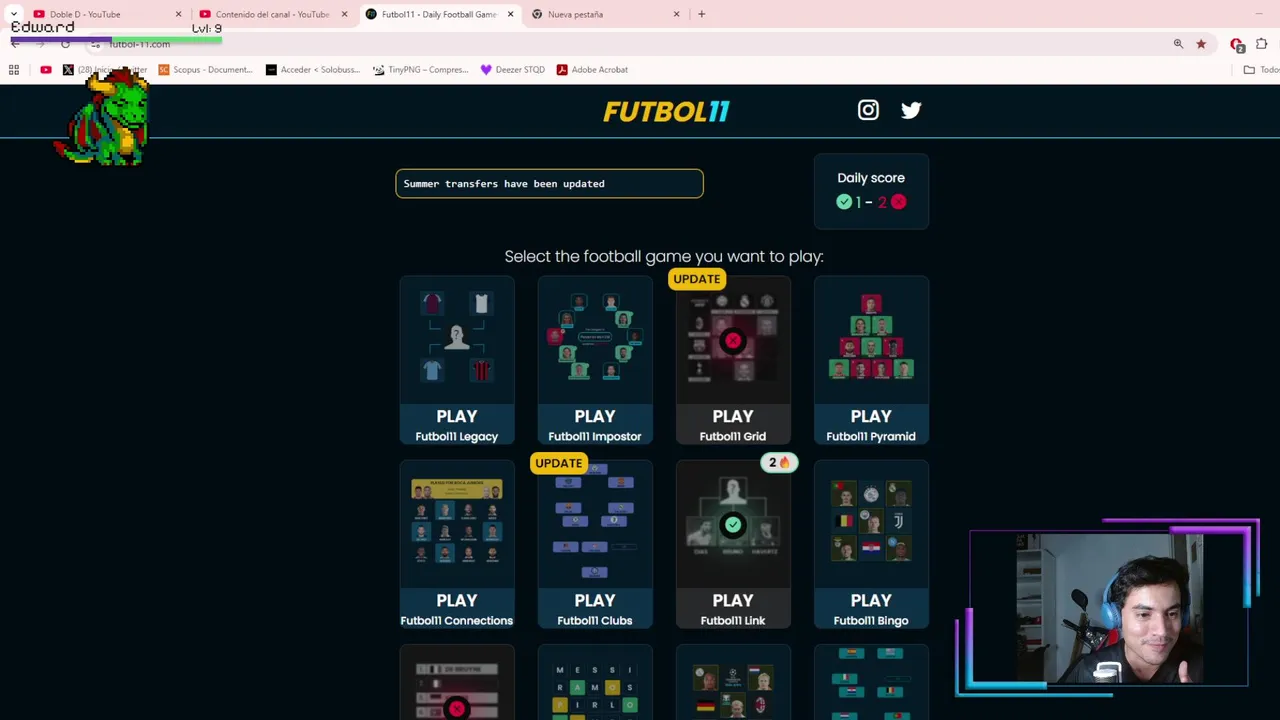
Task: Click the UPDATE badge above Futbol11 Grid
Action: click(696, 279)
